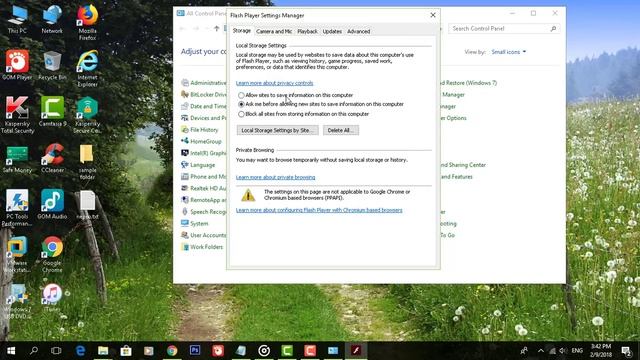
Task: Open PC Tools Performance shortcut
Action: (x=17, y=208)
